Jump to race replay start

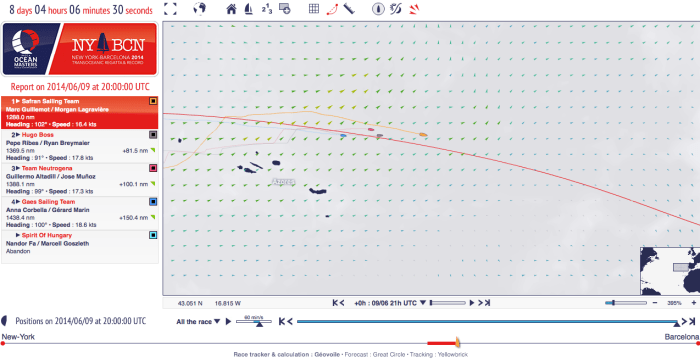point(281,321)
